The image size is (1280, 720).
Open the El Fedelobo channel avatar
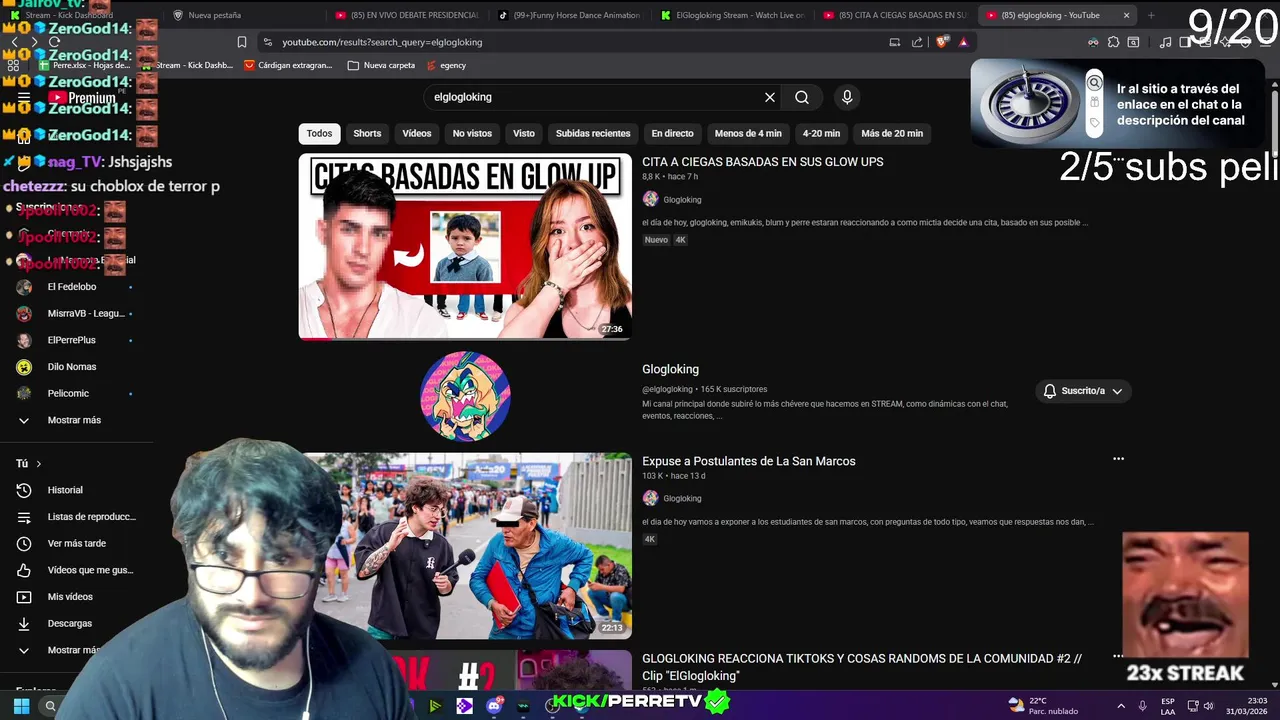24,287
